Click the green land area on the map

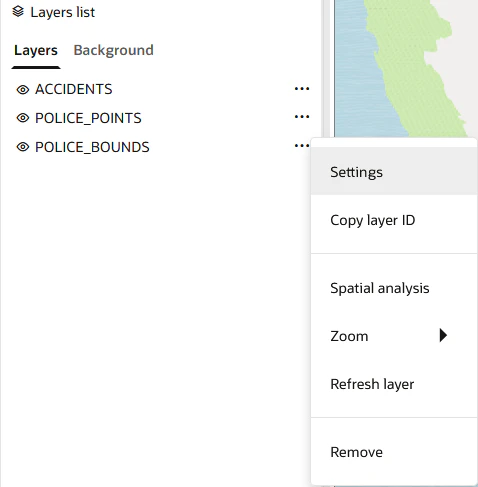[413, 67]
